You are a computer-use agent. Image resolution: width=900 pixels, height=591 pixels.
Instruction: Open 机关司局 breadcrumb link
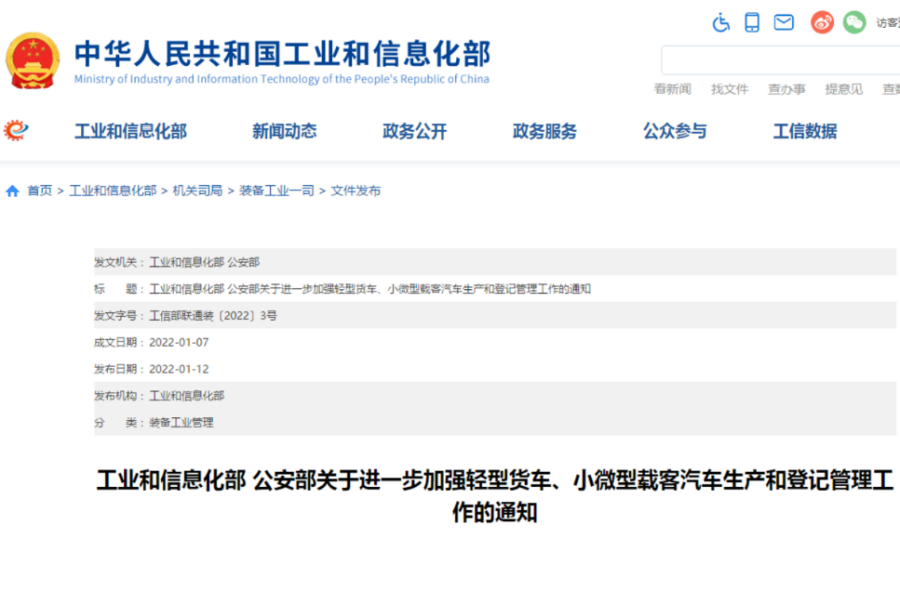pos(197,190)
